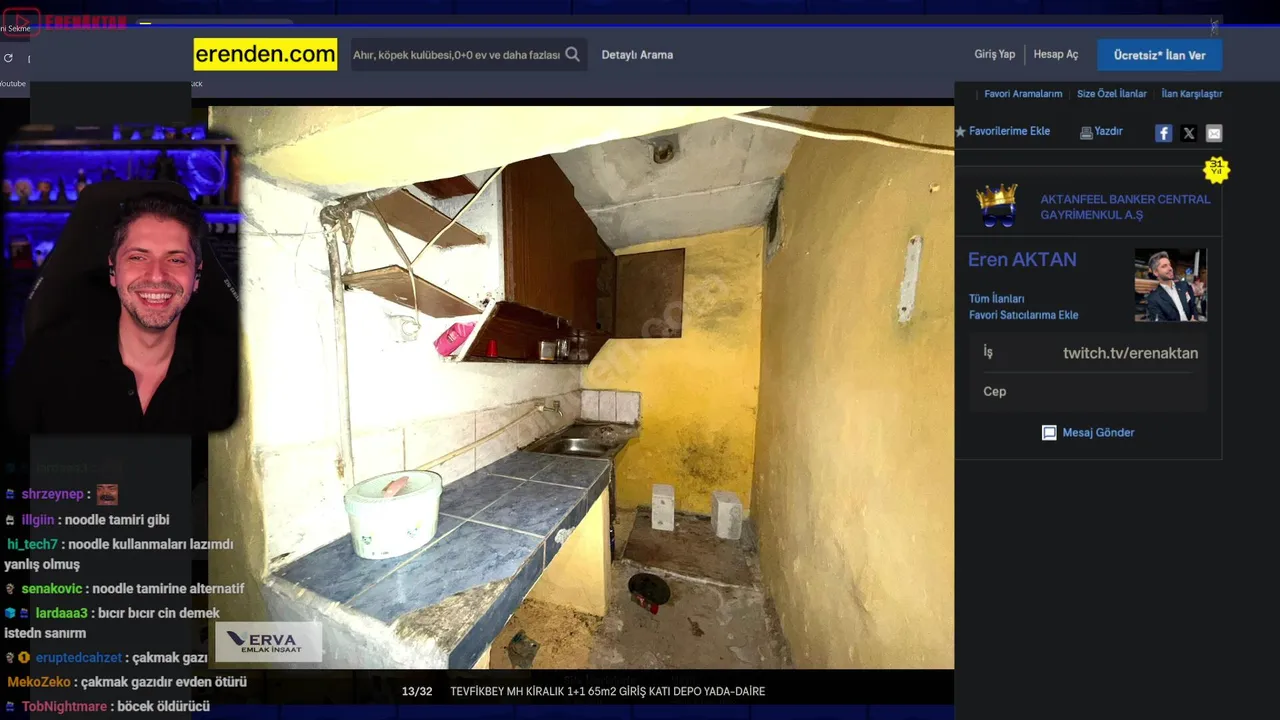Screen dimensions: 1280x720
Task: Click the erenden.com site logo
Action: point(265,54)
